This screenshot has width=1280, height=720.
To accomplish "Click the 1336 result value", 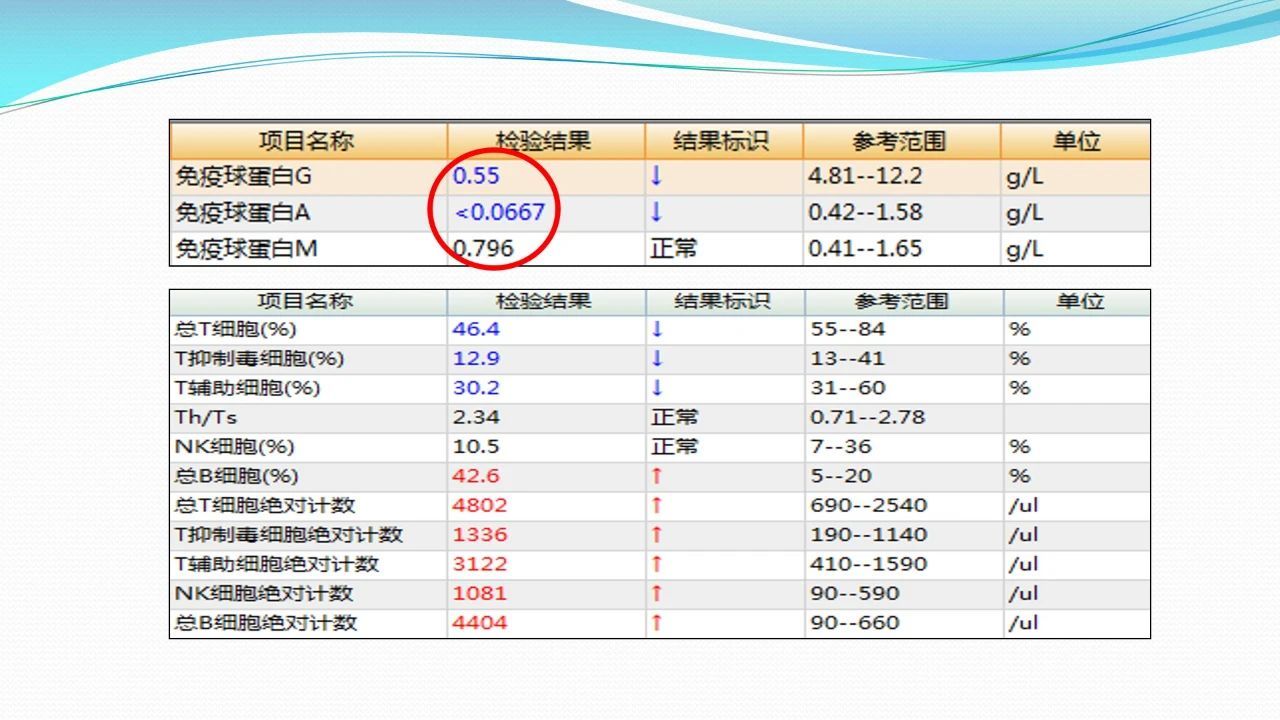I will 480,535.
